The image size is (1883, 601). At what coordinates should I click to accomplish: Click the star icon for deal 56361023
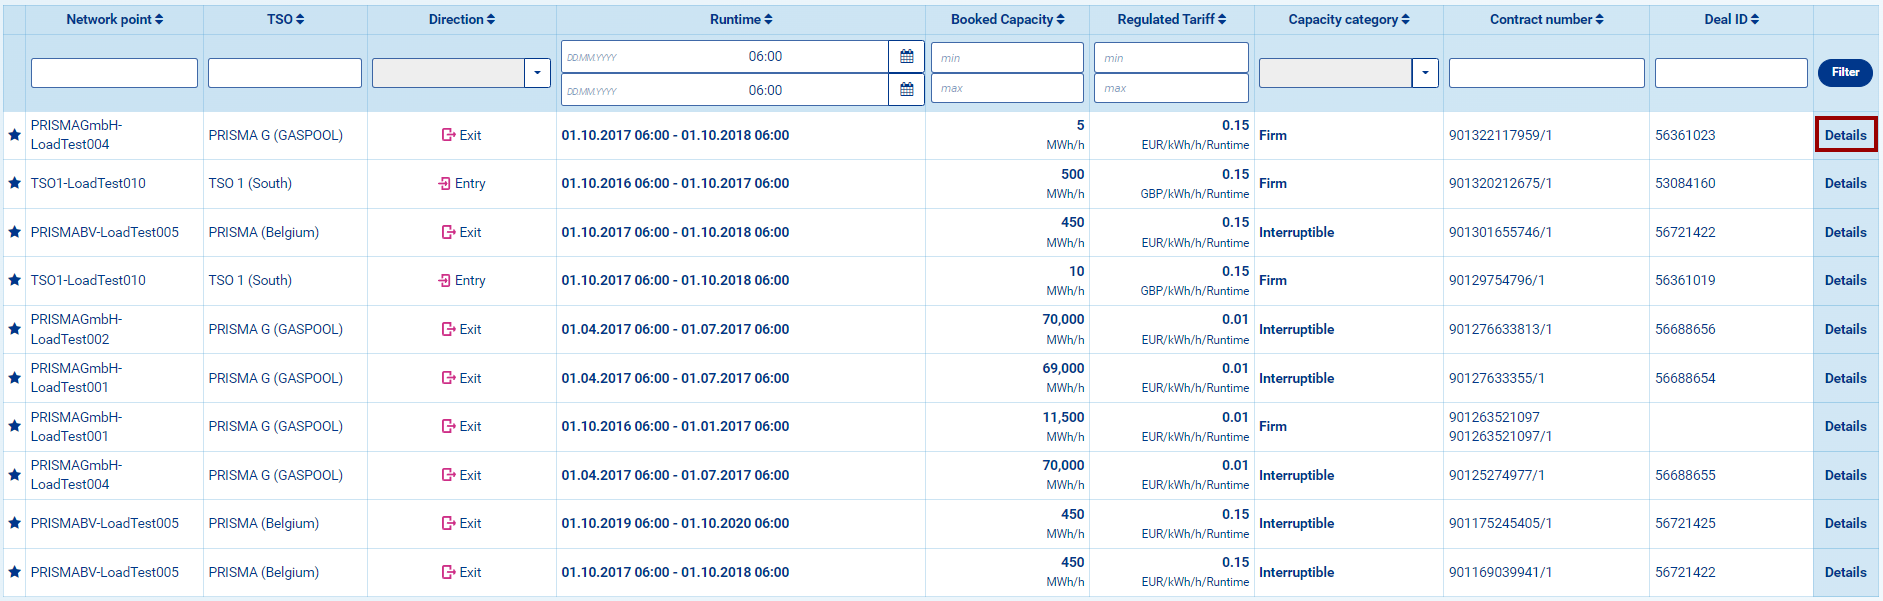coord(14,135)
